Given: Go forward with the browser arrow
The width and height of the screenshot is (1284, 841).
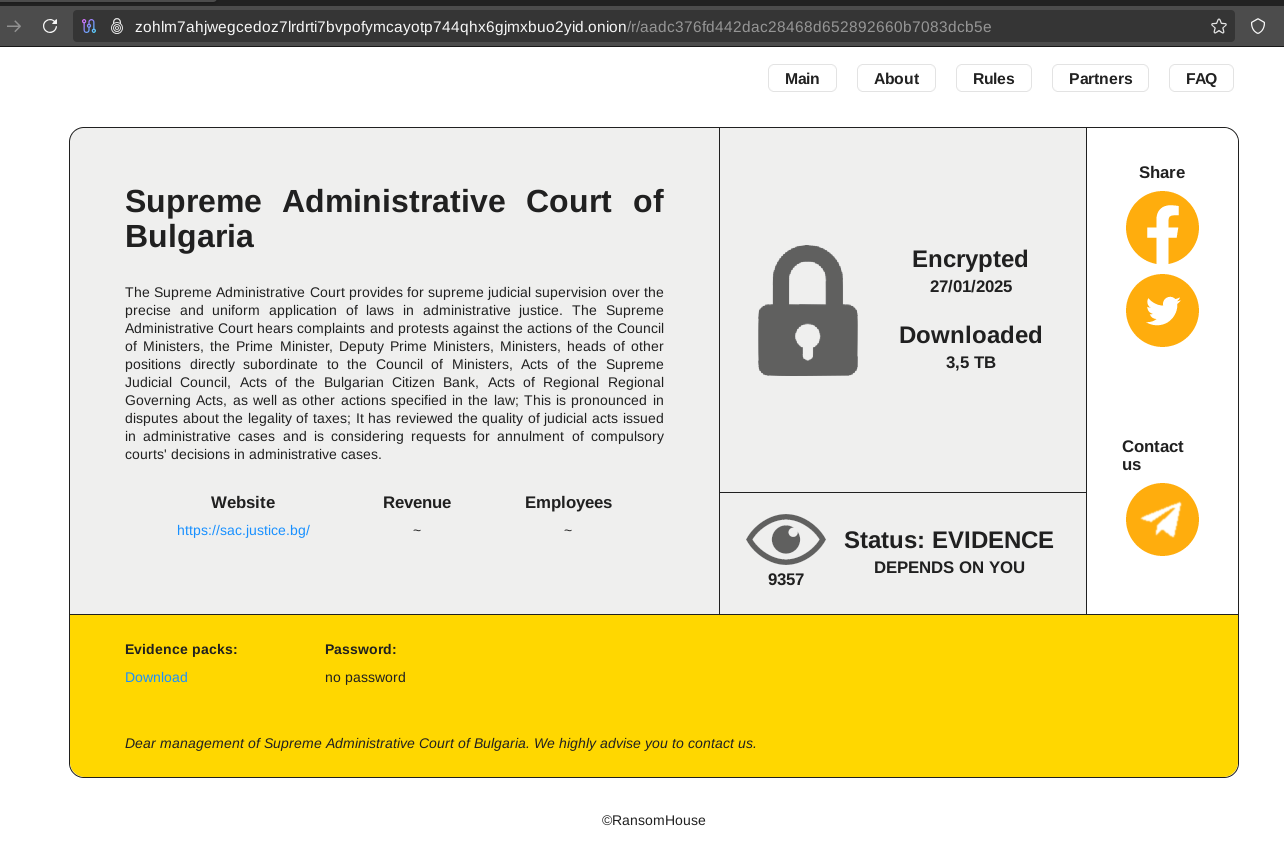Looking at the screenshot, I should [14, 26].
